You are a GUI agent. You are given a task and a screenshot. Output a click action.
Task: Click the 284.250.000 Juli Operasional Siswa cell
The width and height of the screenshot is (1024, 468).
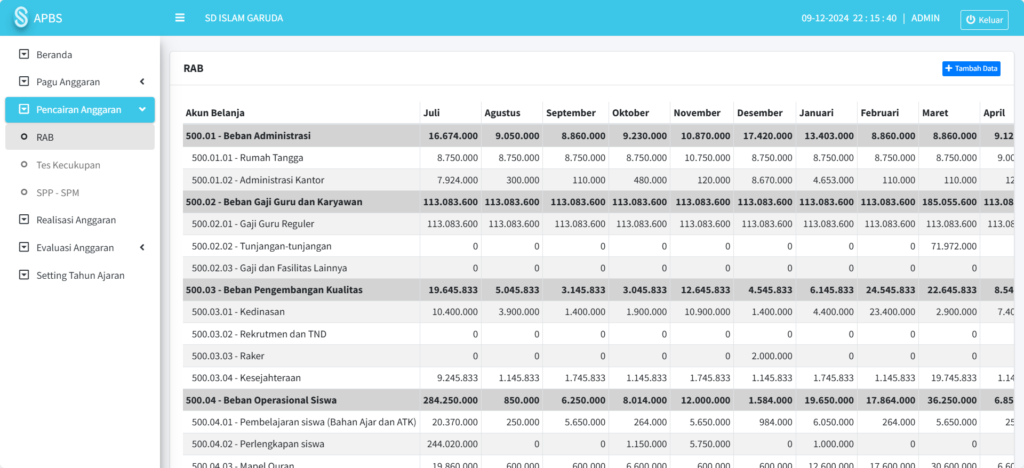451,400
